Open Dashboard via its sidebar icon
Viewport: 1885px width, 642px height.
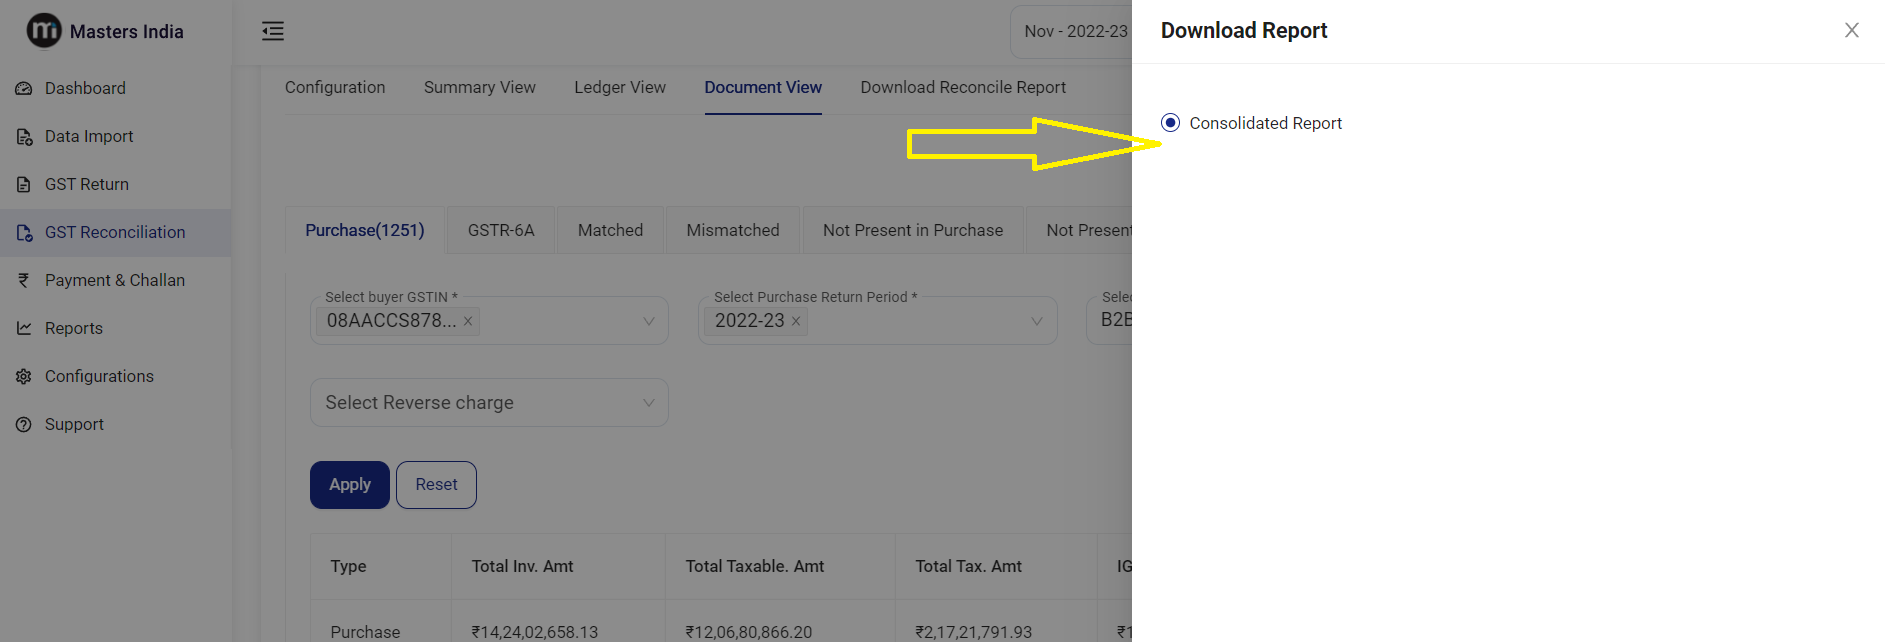(x=24, y=89)
